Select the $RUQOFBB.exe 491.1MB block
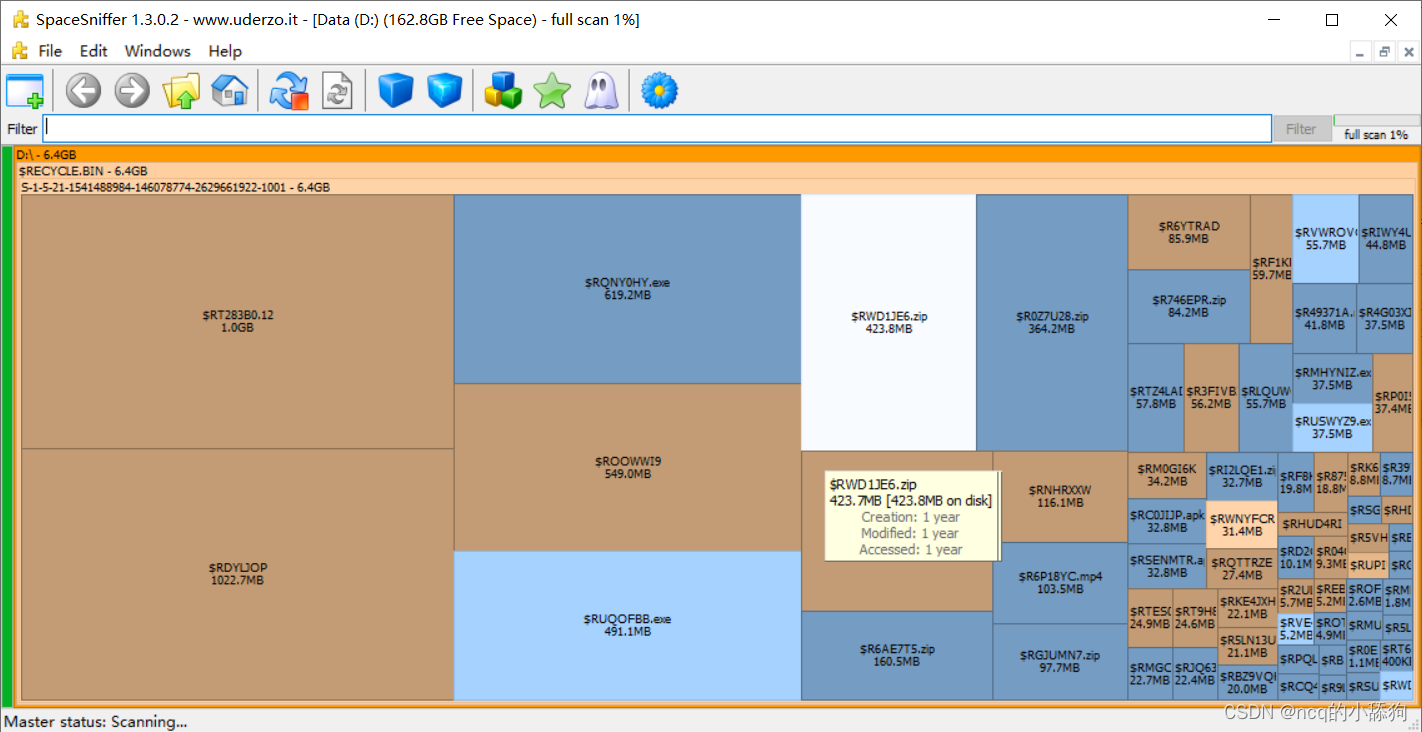This screenshot has height=732, width=1422. pos(627,625)
